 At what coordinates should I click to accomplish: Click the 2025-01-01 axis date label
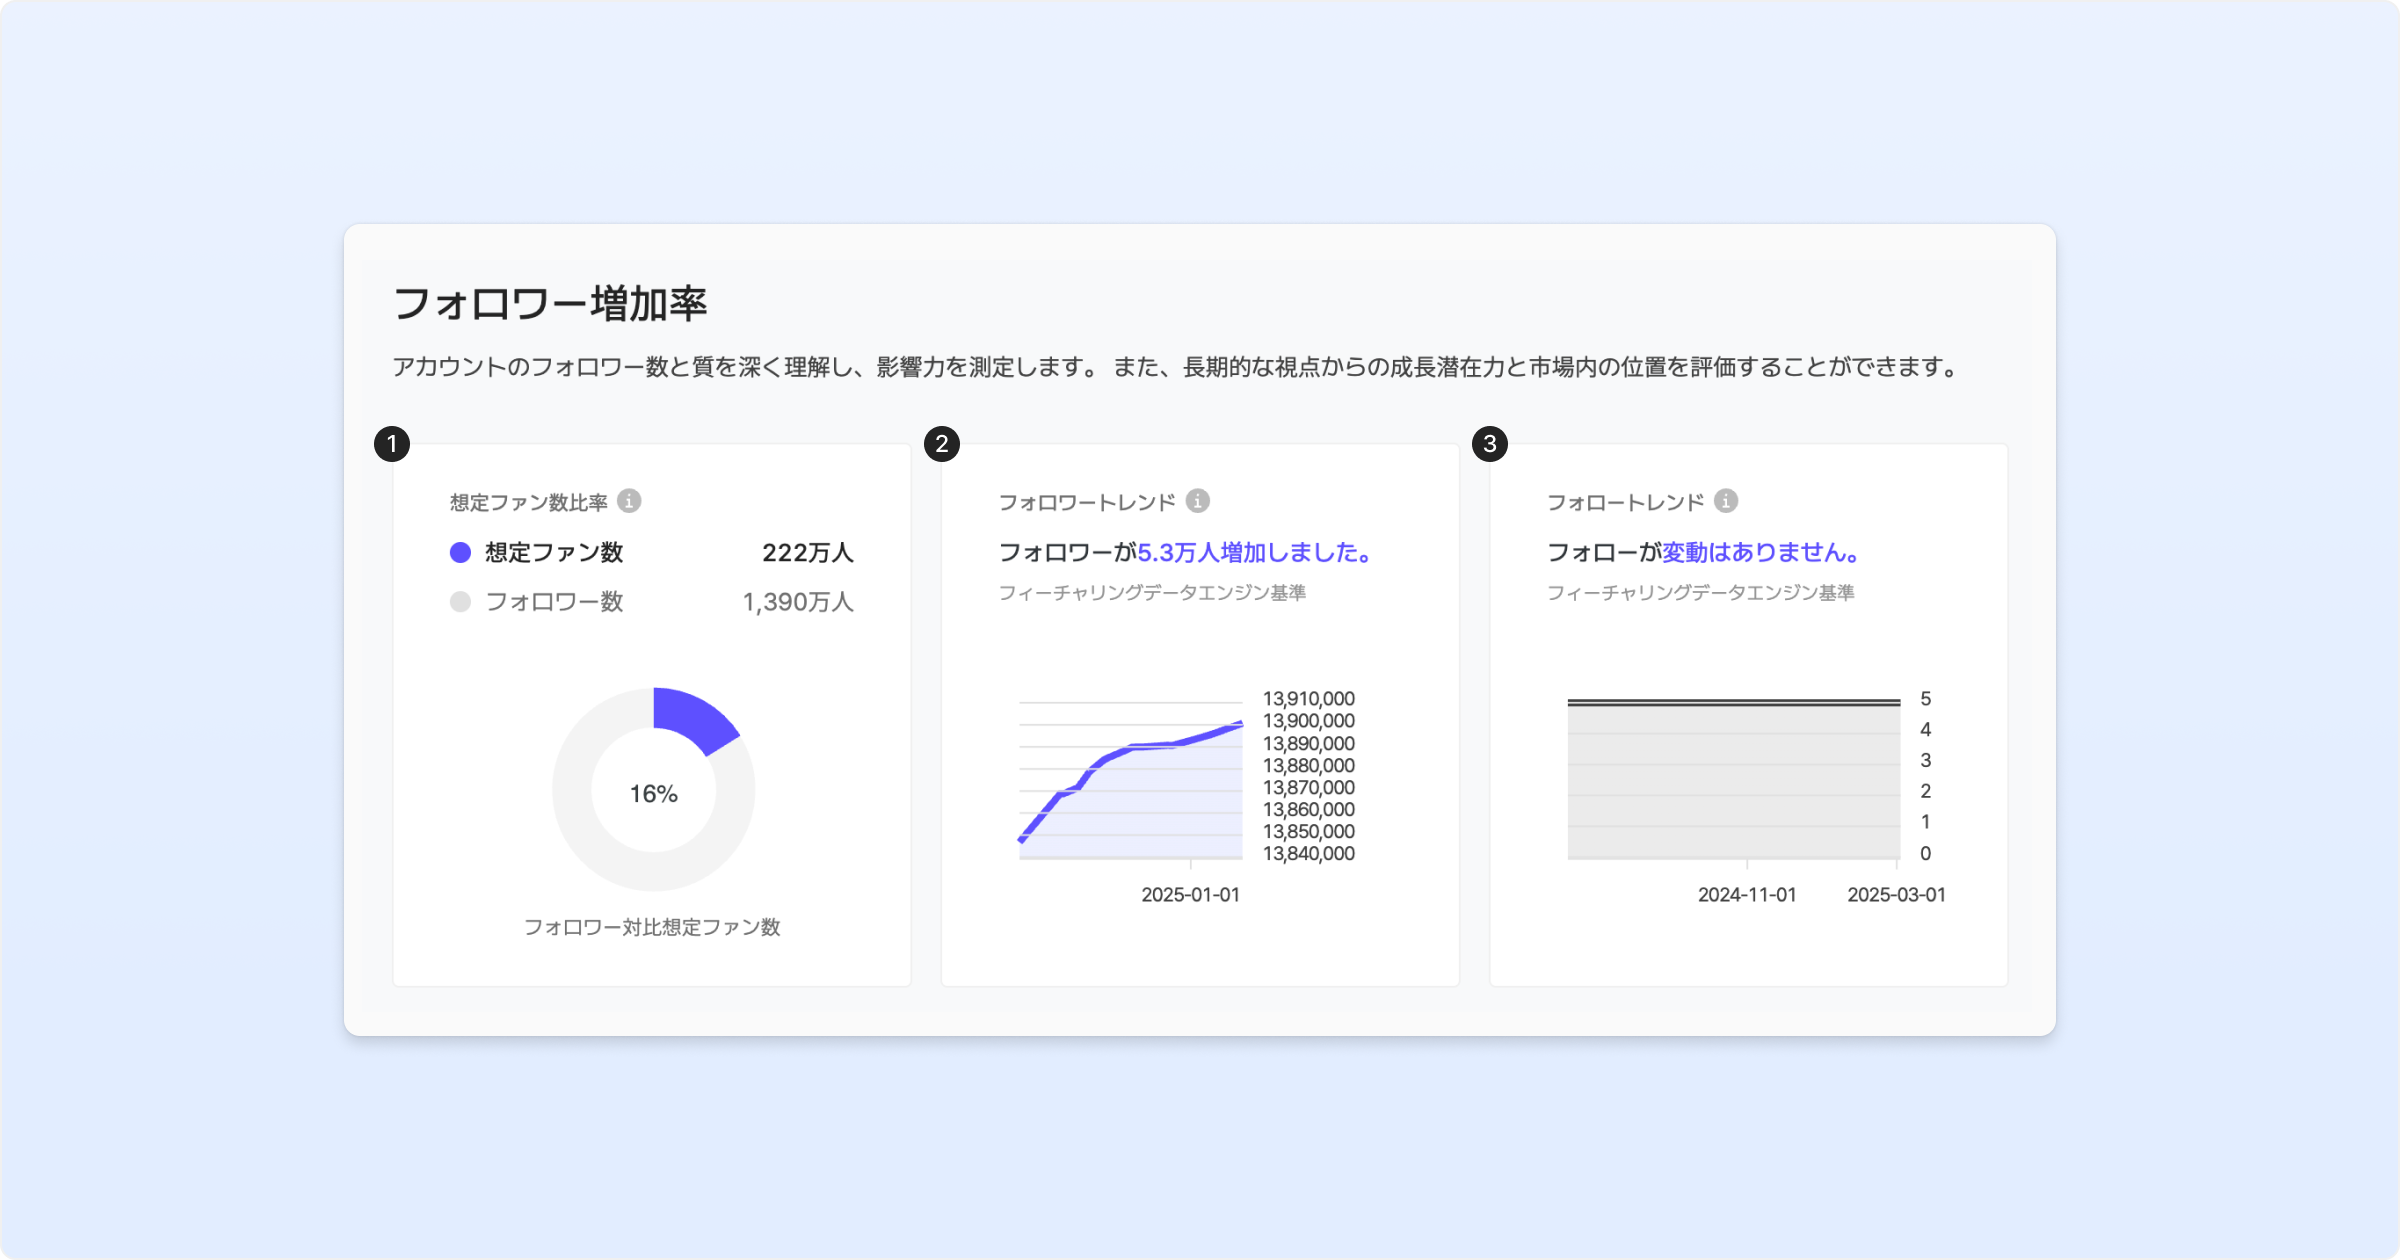coord(1190,895)
